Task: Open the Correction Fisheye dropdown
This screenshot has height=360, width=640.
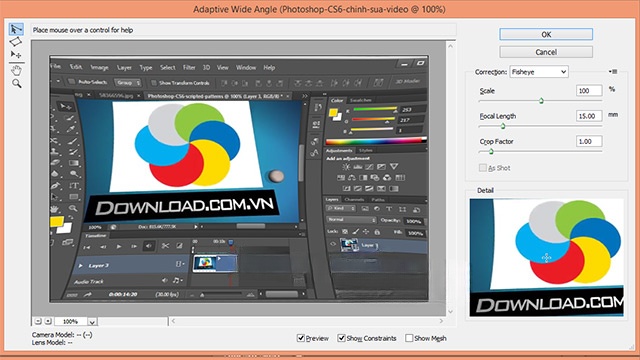Action: [x=539, y=72]
